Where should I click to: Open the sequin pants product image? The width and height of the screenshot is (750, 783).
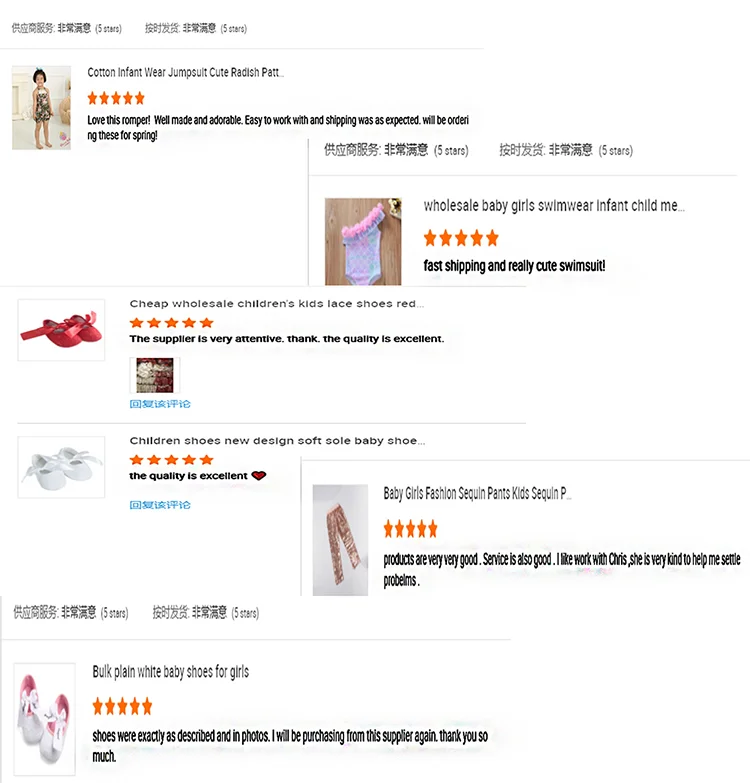pos(341,540)
